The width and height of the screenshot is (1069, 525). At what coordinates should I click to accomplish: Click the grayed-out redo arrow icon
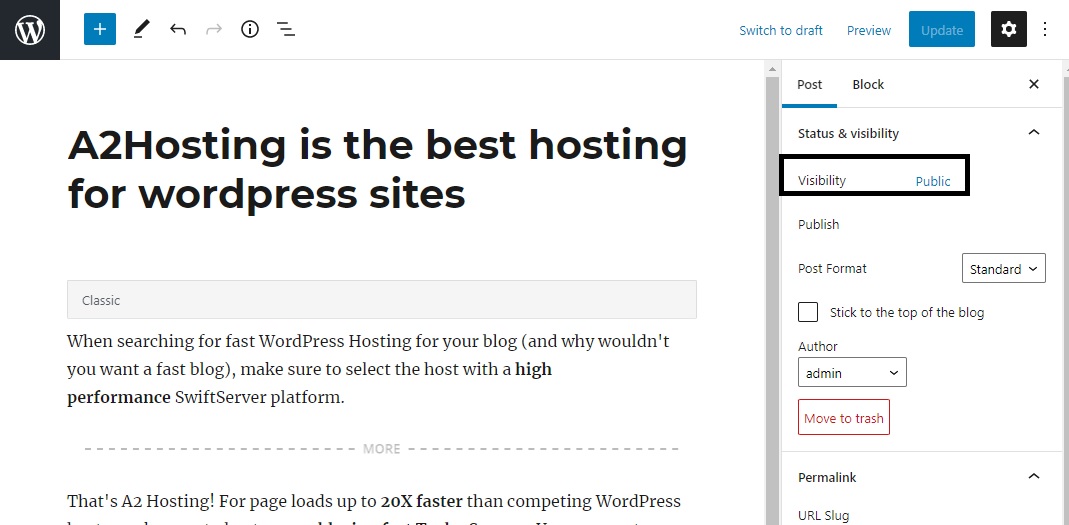pos(214,29)
